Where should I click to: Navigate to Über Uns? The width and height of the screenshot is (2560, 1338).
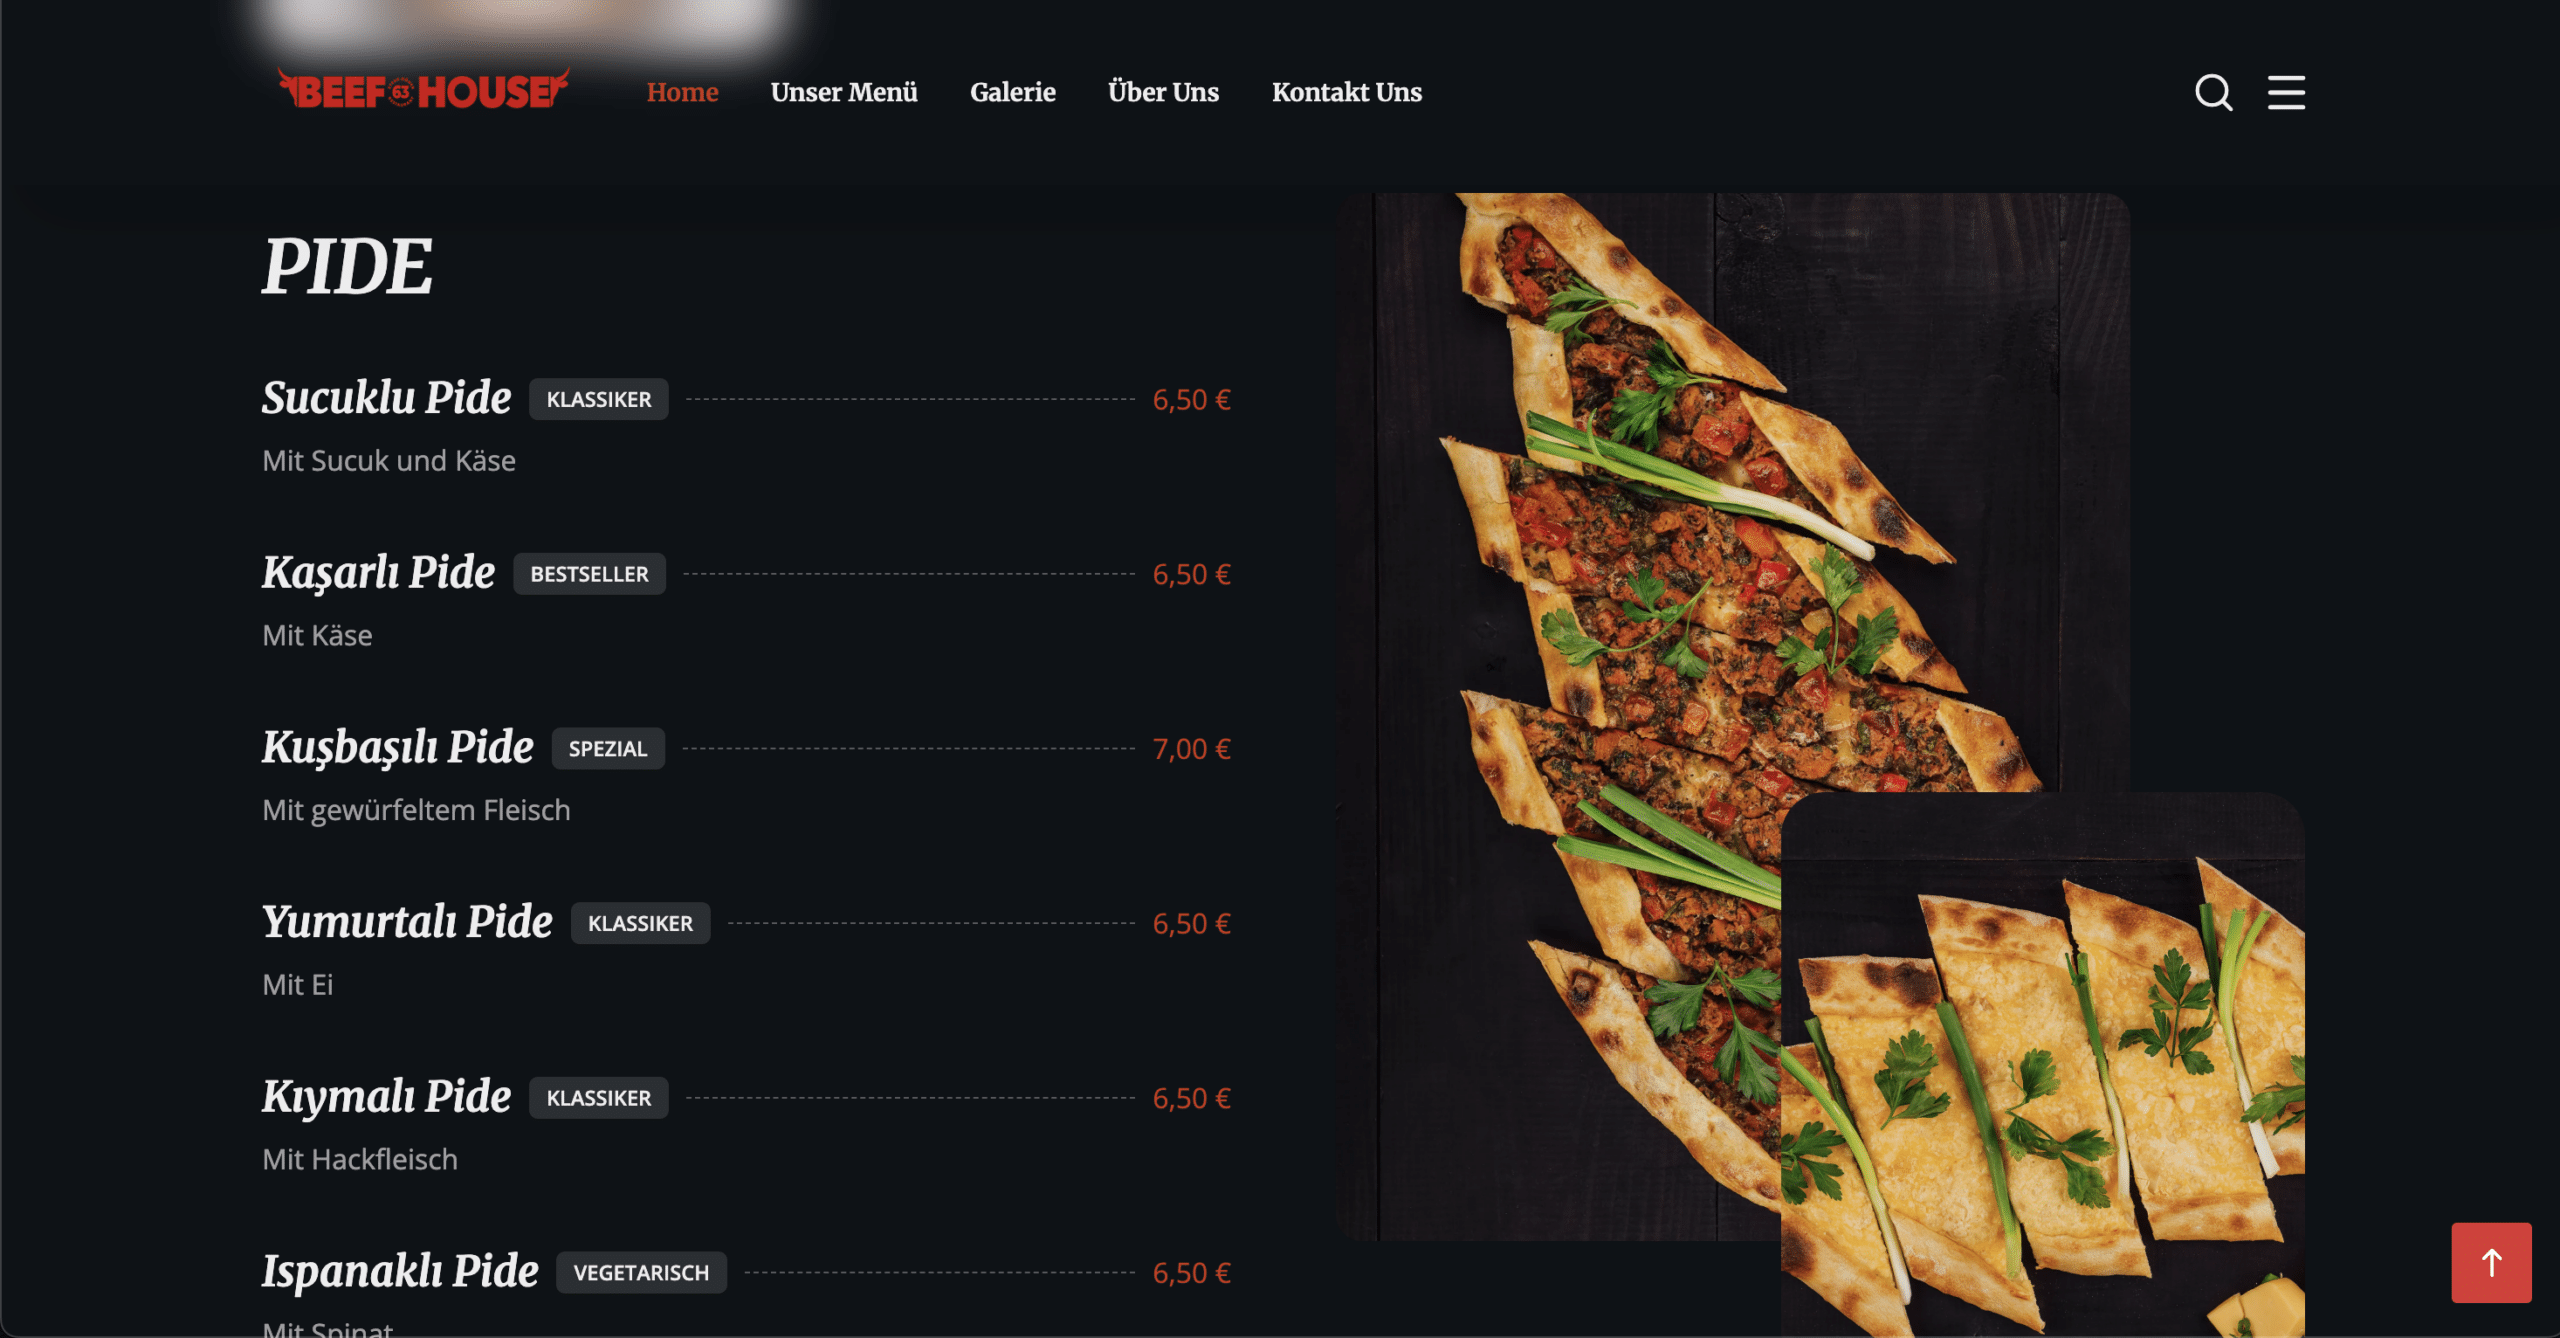click(x=1163, y=92)
